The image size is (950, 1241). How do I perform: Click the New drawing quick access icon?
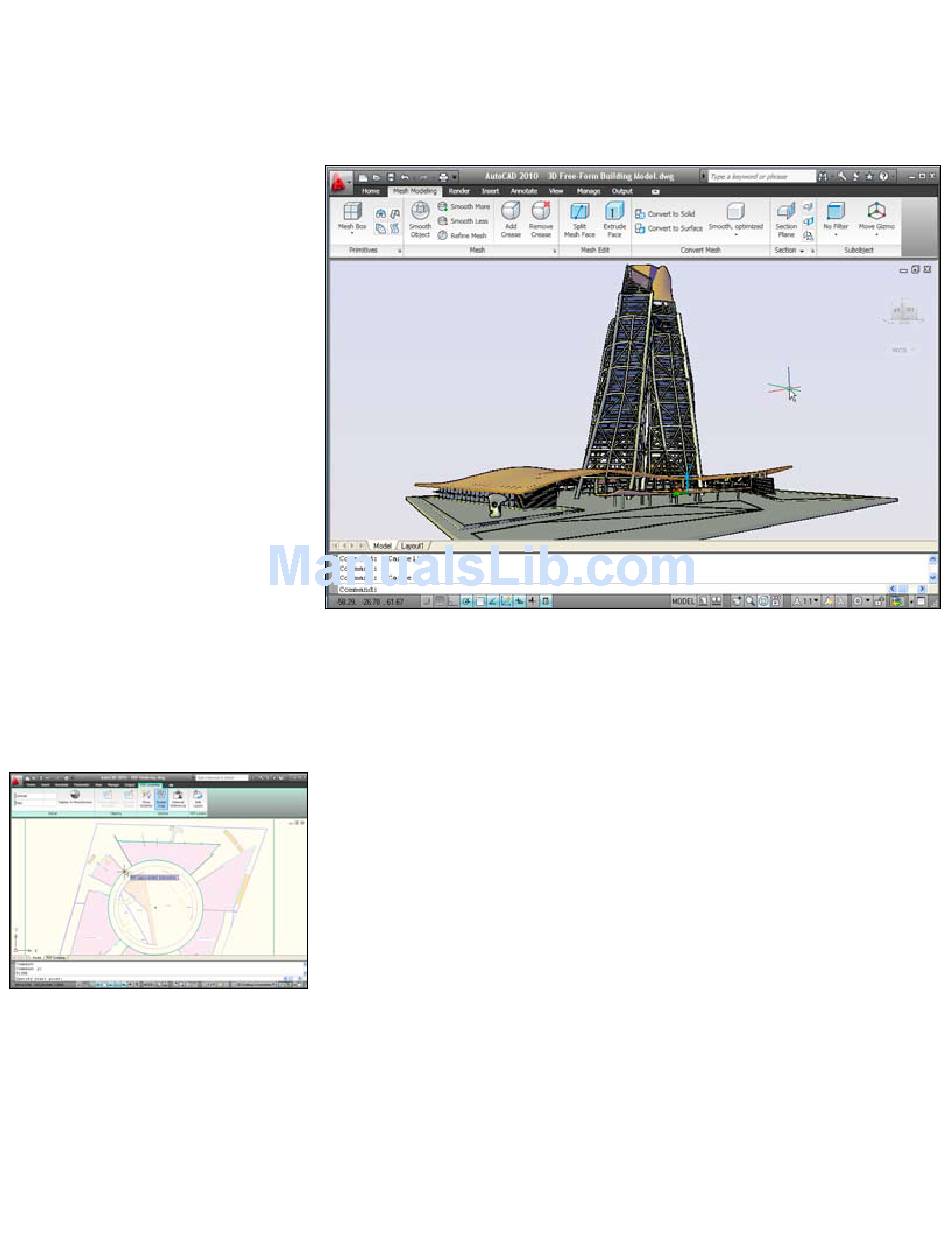click(364, 177)
